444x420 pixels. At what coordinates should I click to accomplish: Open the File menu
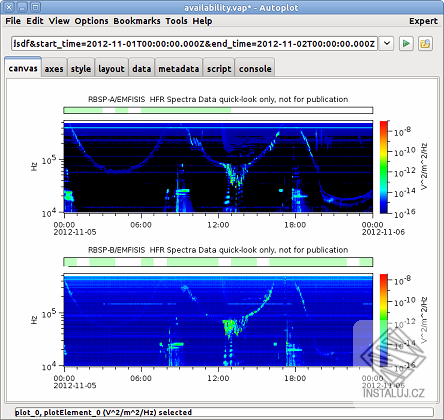point(13,21)
